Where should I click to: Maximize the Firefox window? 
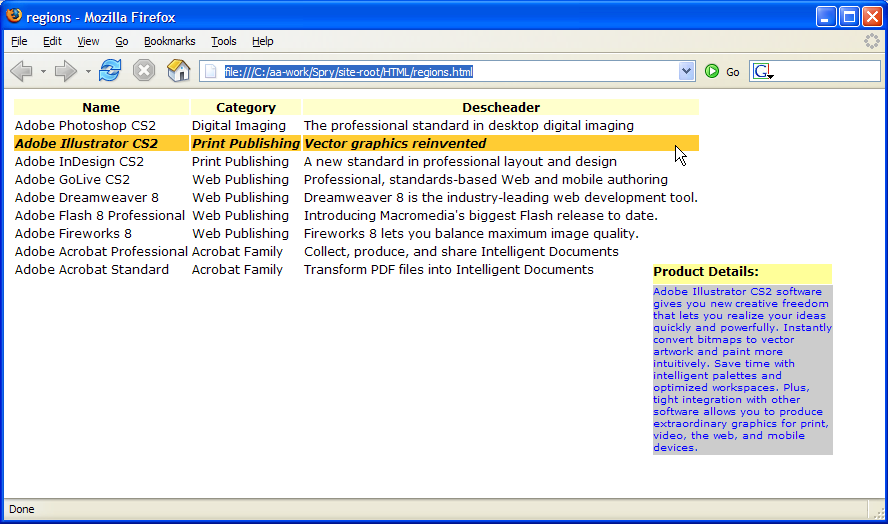coord(849,17)
